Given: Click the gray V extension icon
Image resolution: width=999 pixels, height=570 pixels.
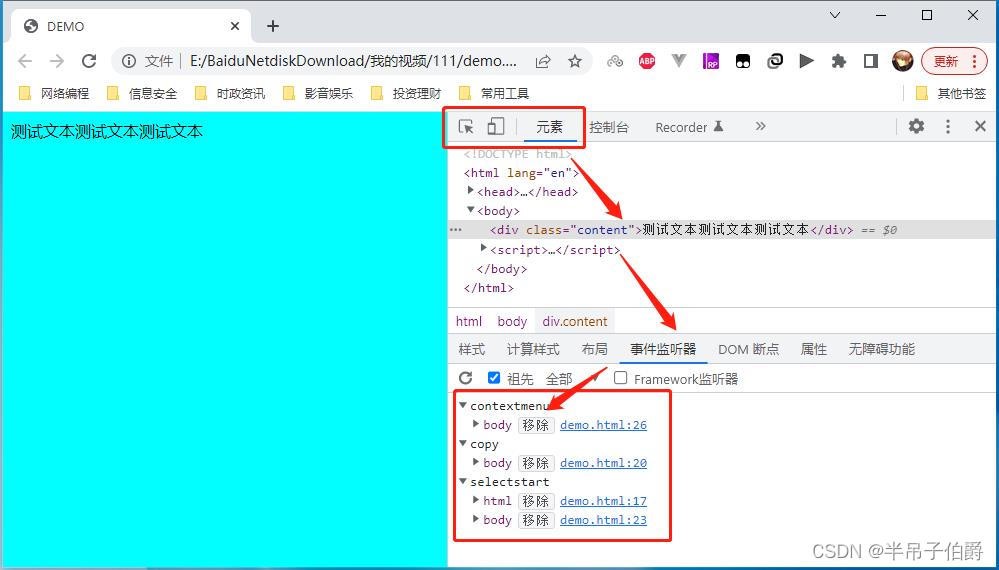Looking at the screenshot, I should click(x=679, y=61).
